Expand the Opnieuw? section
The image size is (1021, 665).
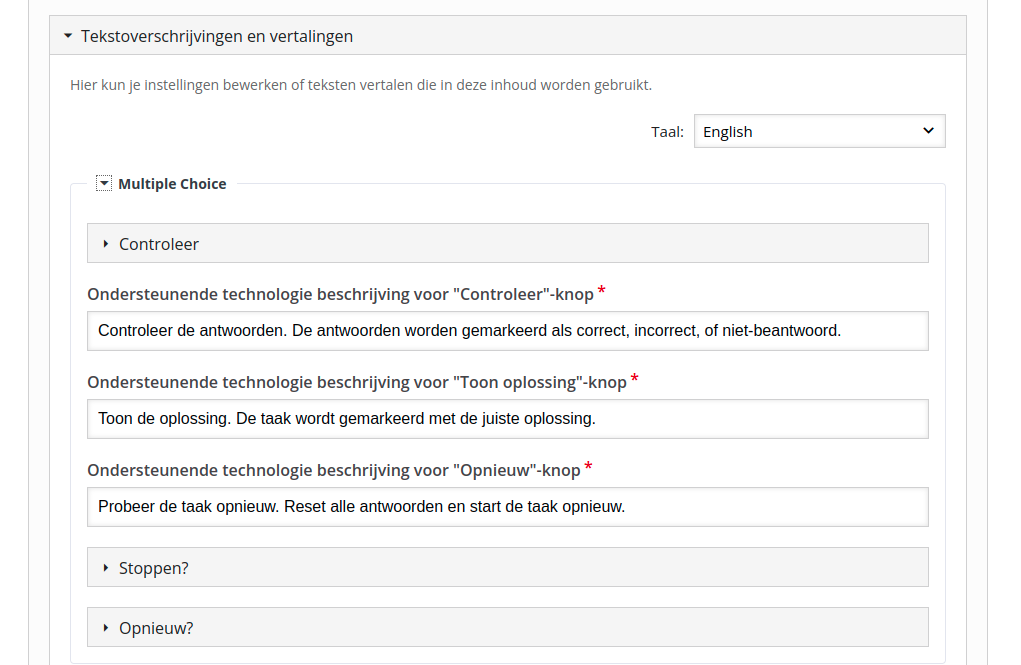[x=507, y=627]
